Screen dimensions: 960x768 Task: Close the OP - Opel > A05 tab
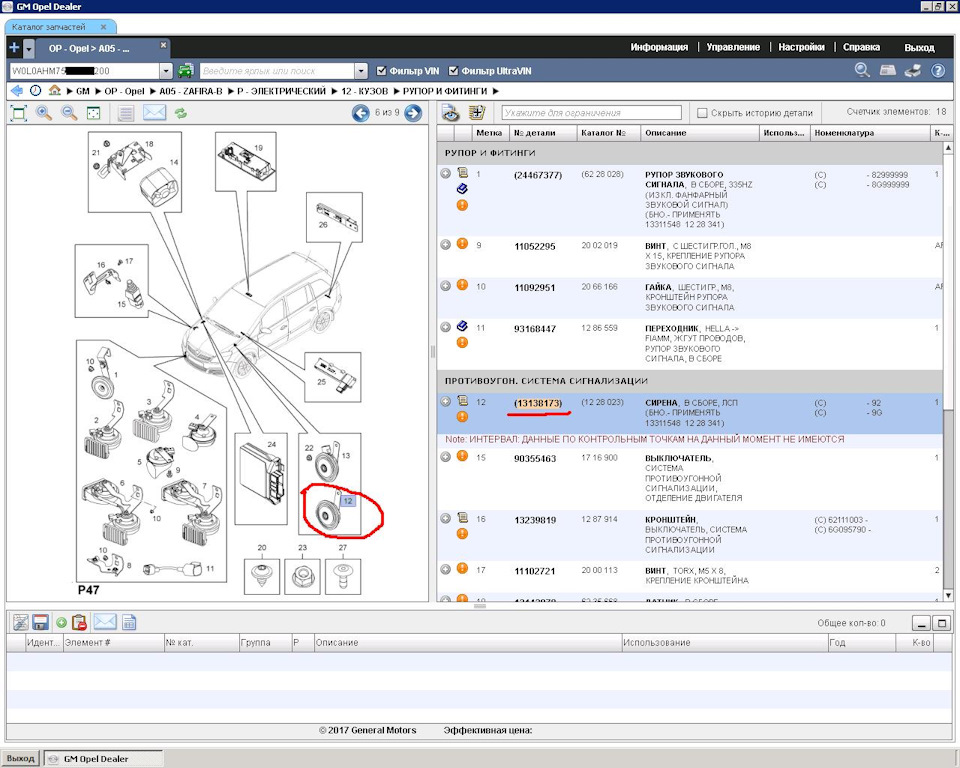163,45
